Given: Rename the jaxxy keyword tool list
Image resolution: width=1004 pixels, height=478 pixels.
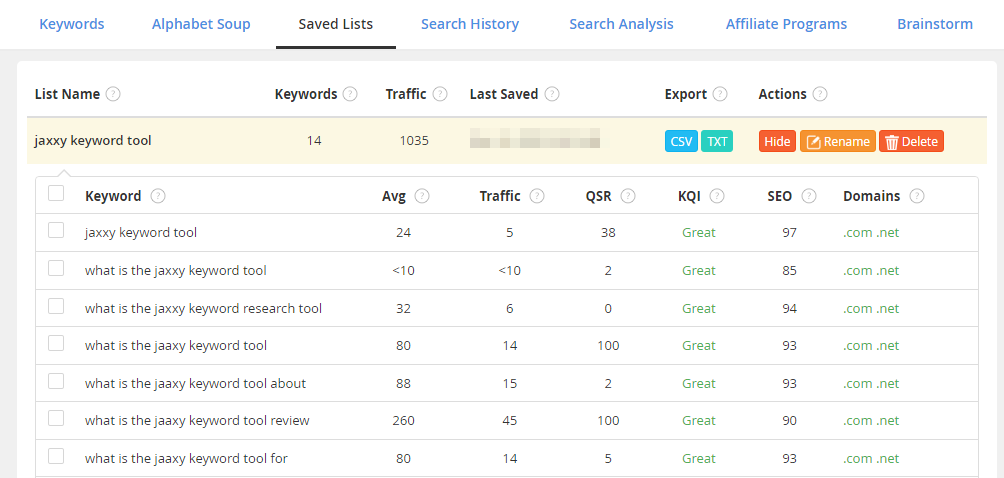Looking at the screenshot, I should [x=838, y=141].
